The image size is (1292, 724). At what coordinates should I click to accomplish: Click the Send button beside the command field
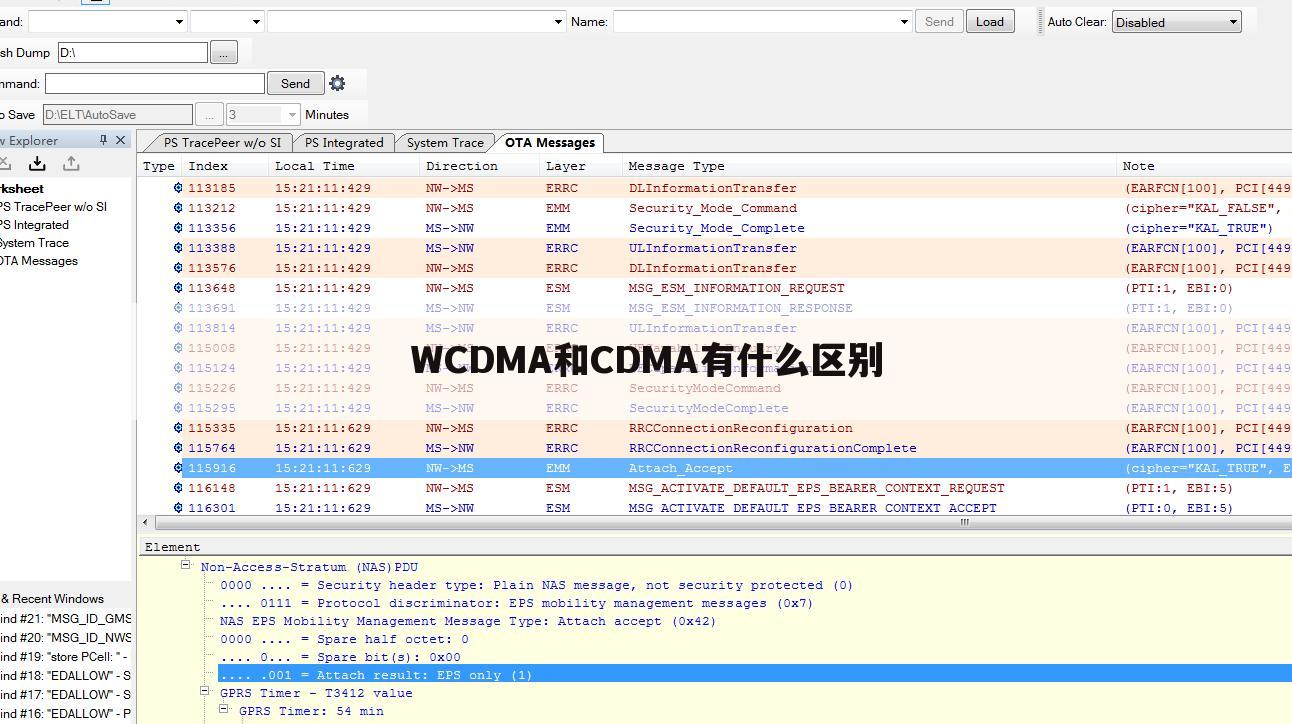tap(295, 83)
